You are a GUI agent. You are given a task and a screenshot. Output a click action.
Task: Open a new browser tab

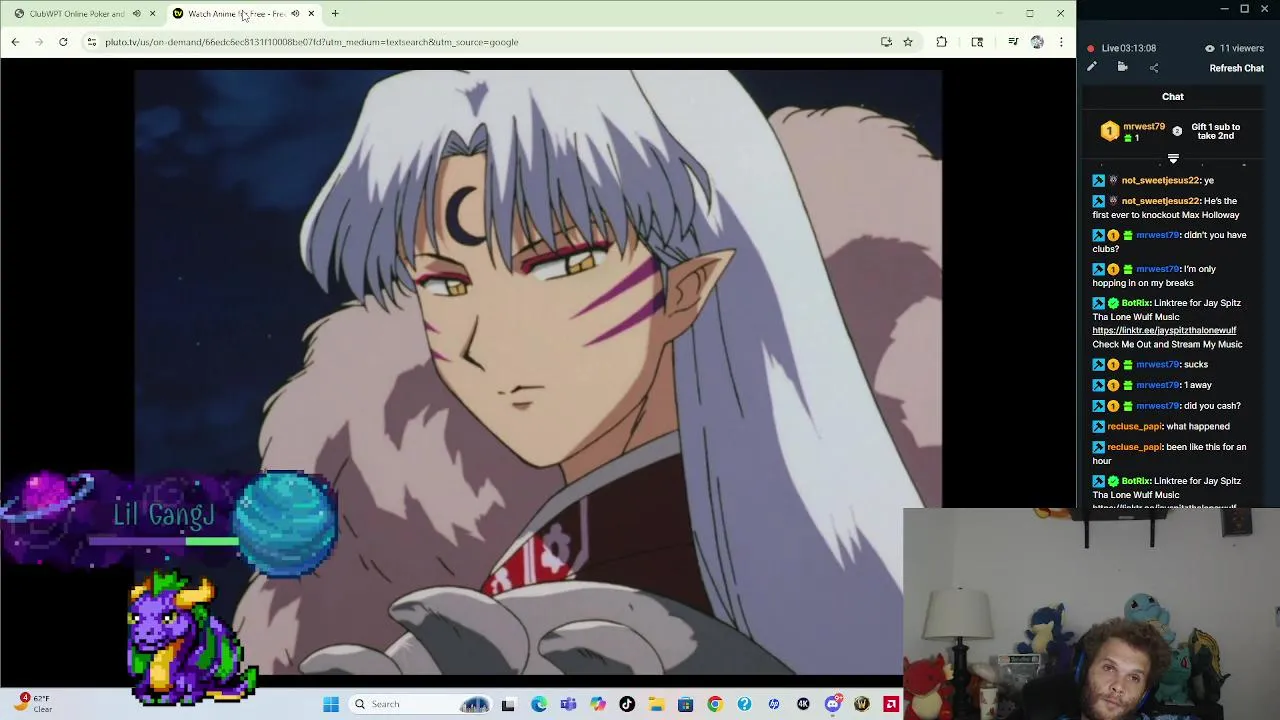tap(335, 13)
